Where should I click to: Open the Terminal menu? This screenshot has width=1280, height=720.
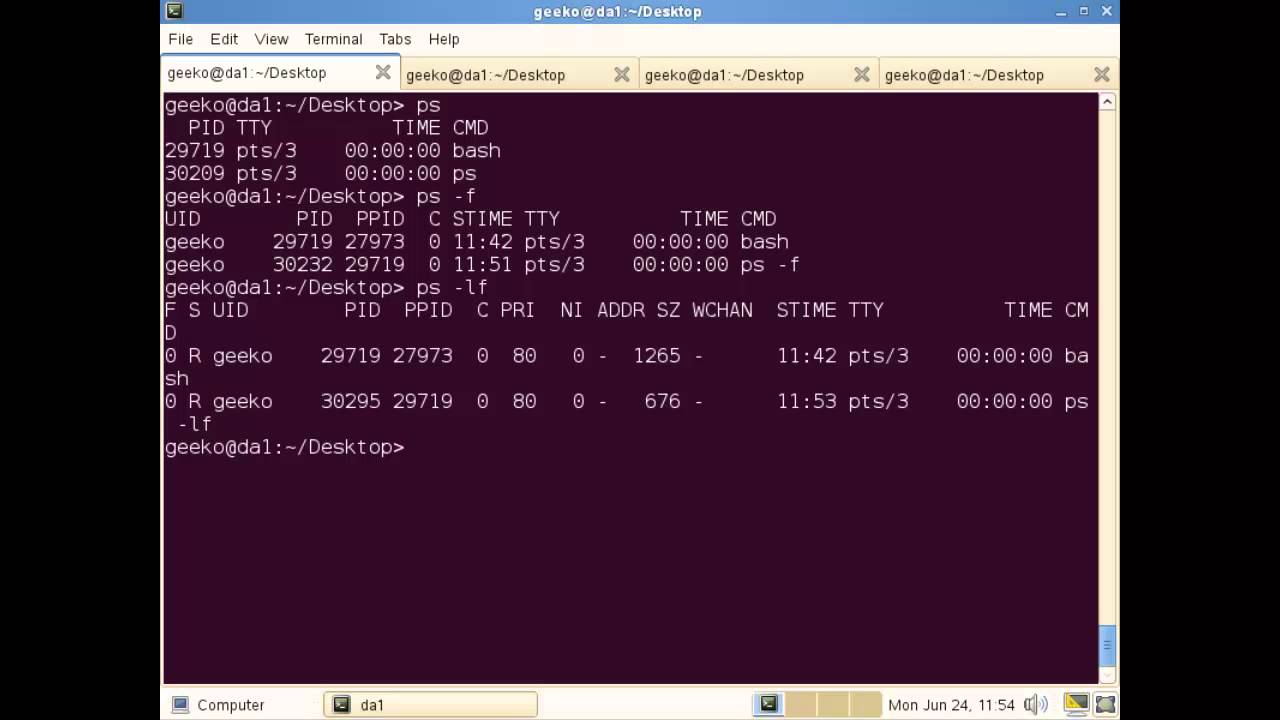[333, 39]
